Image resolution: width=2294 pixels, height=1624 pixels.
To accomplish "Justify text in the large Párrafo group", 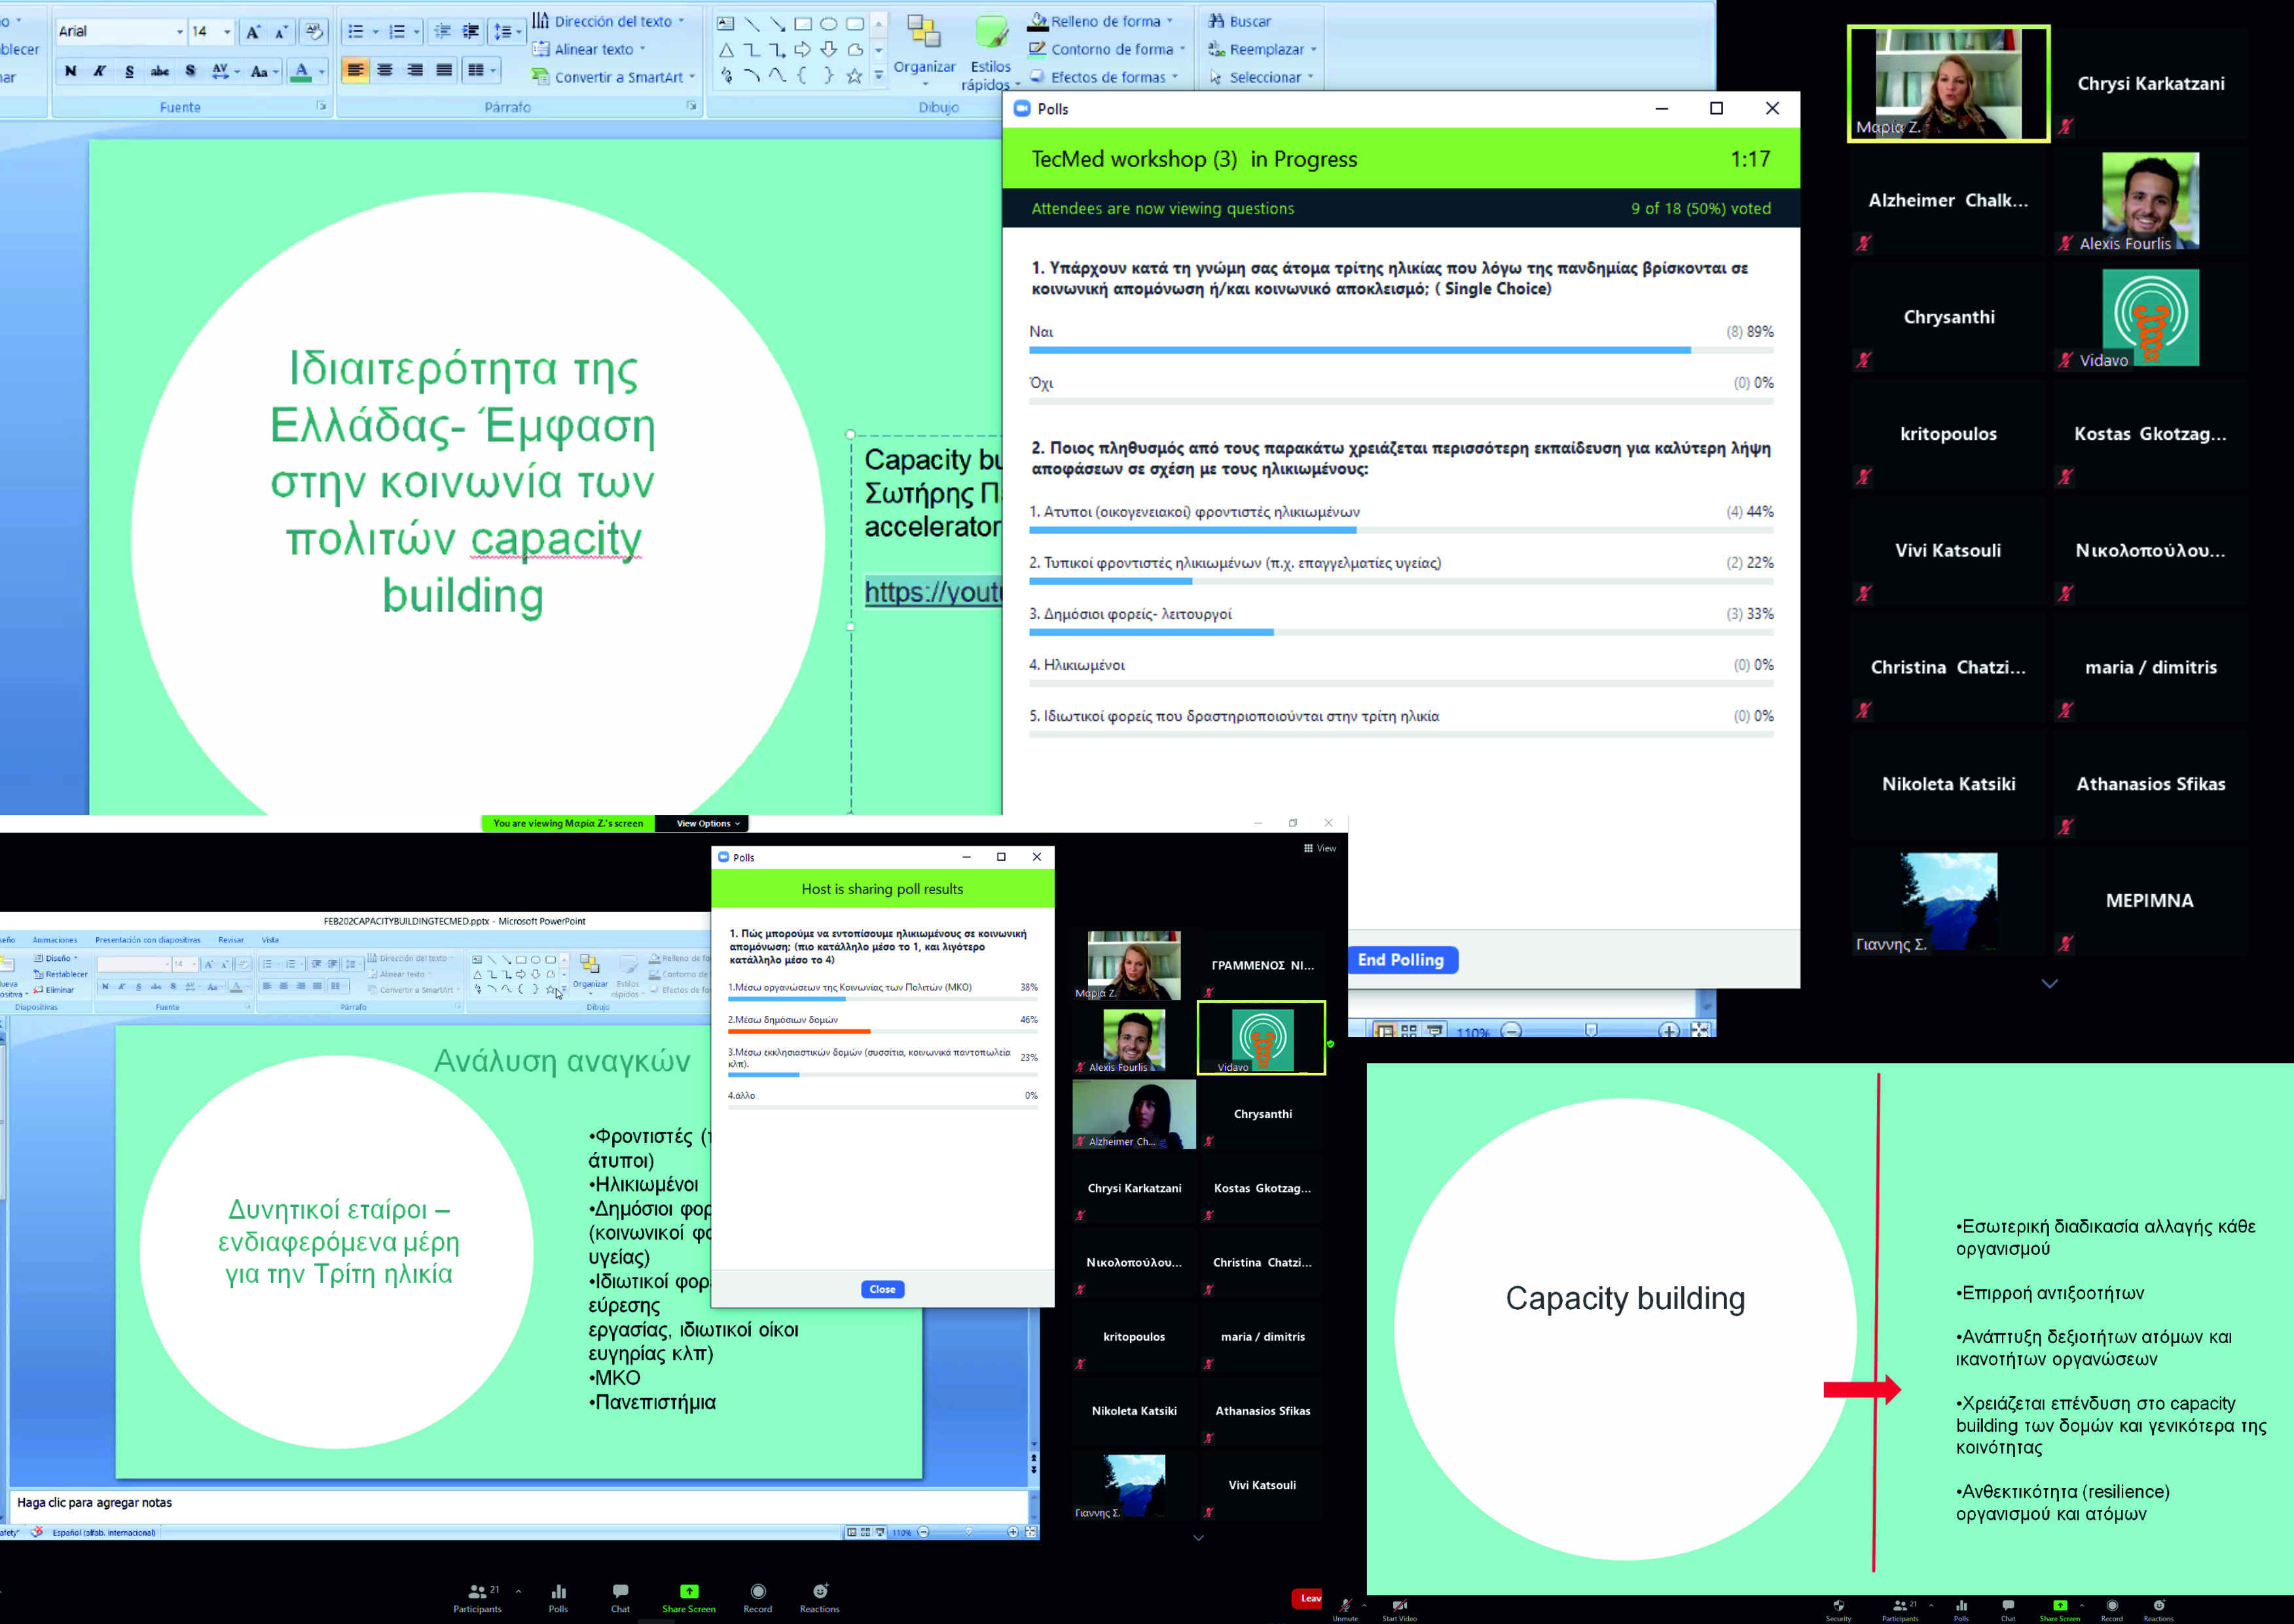I will coord(445,70).
